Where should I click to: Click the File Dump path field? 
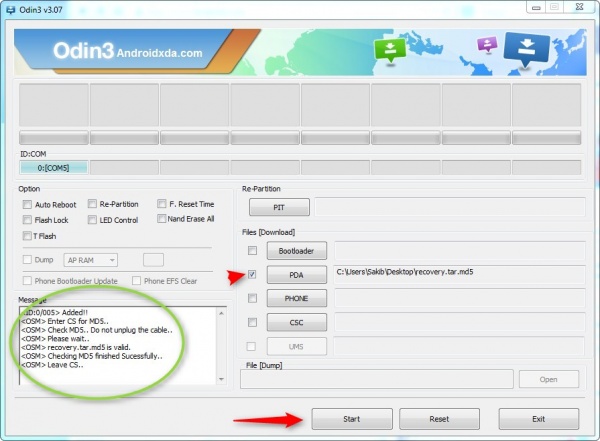click(x=377, y=379)
